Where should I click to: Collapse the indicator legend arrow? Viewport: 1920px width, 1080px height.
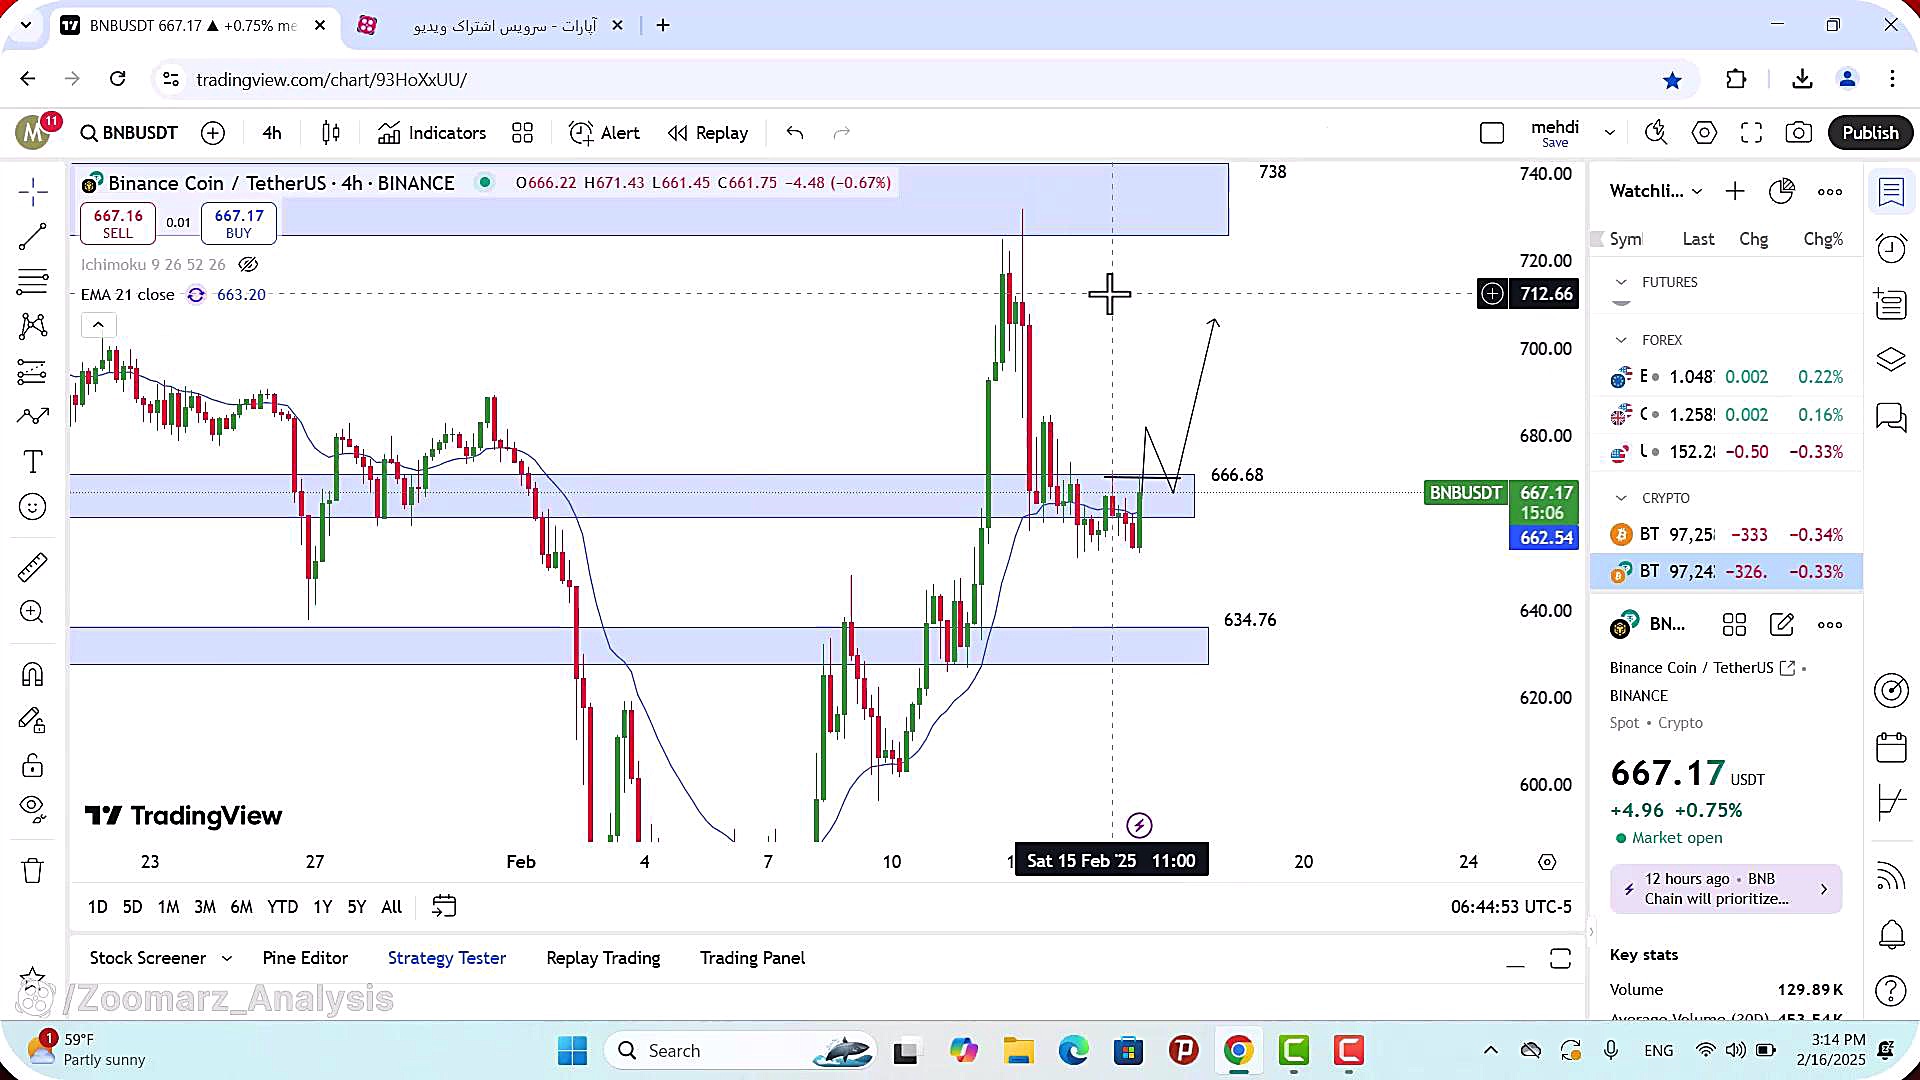[98, 325]
